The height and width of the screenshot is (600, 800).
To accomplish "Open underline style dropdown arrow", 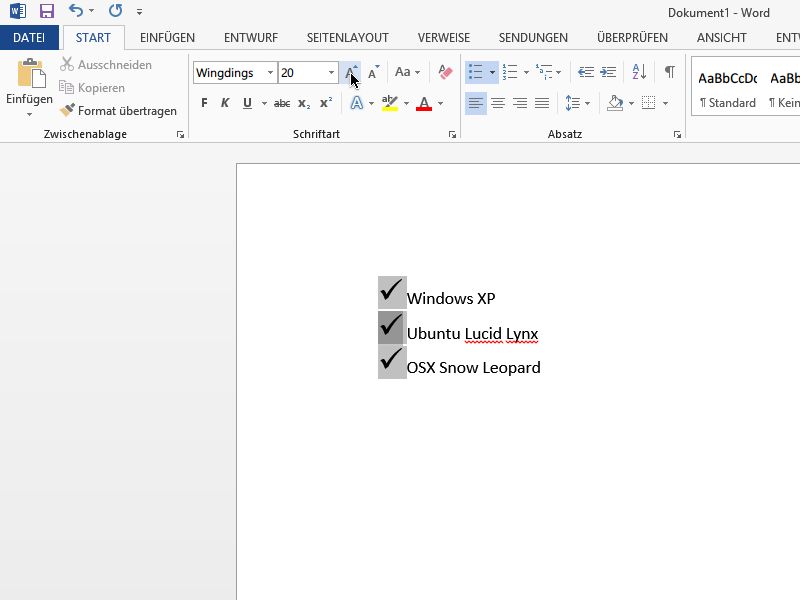I will click(x=264, y=104).
